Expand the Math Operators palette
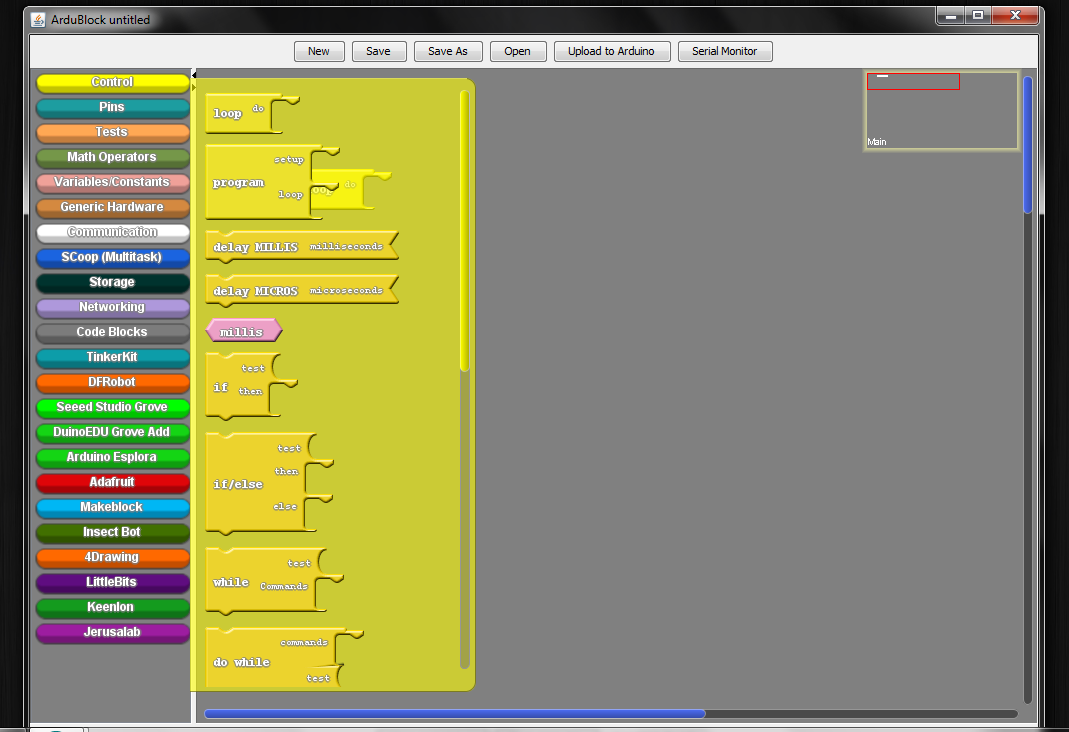 [112, 157]
